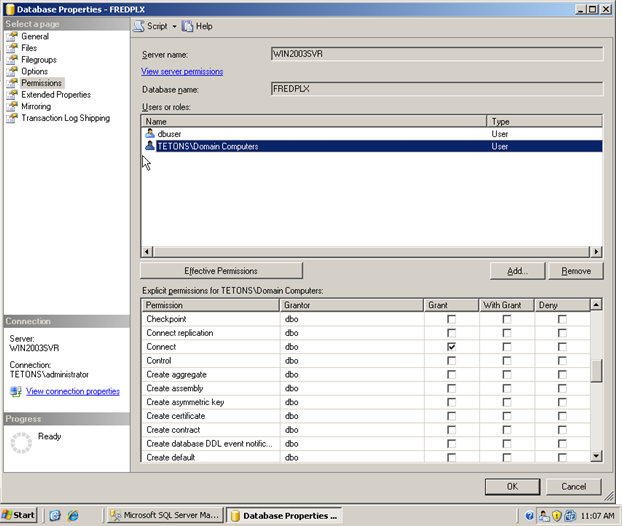
Task: Click the permissions vertical scrollbar thumb
Action: point(596,371)
